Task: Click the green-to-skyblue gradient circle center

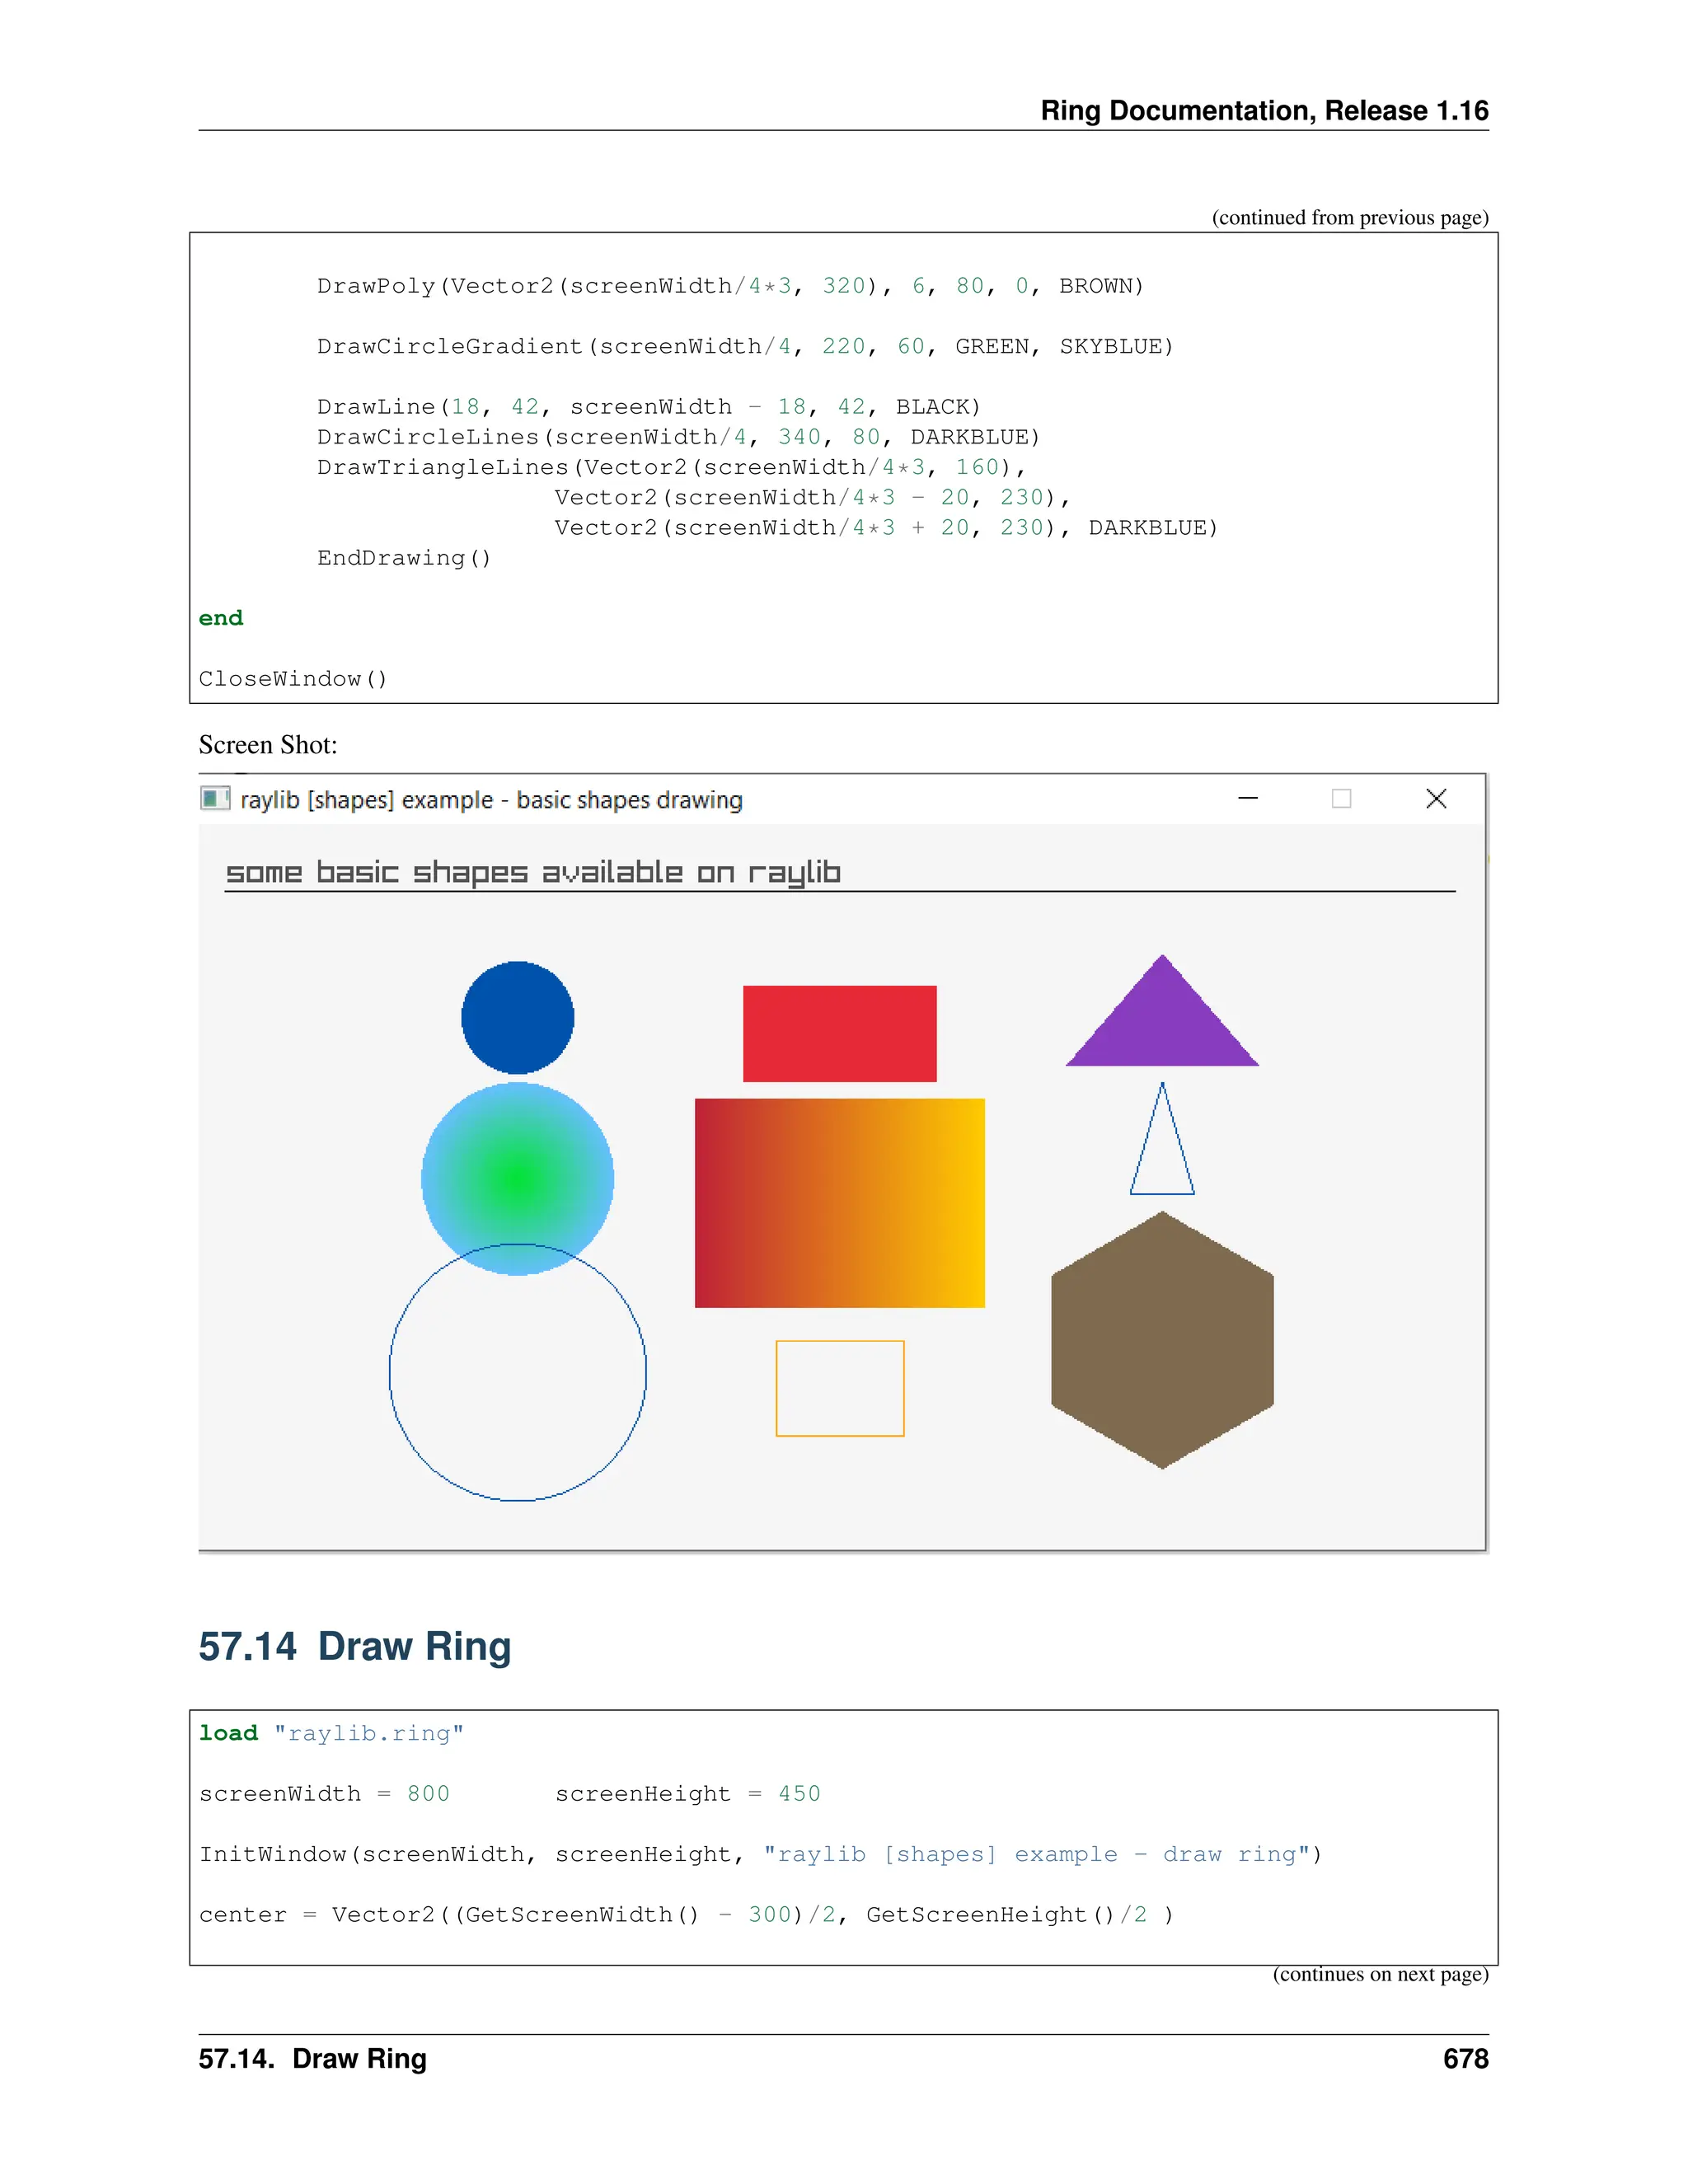Action: (517, 1178)
